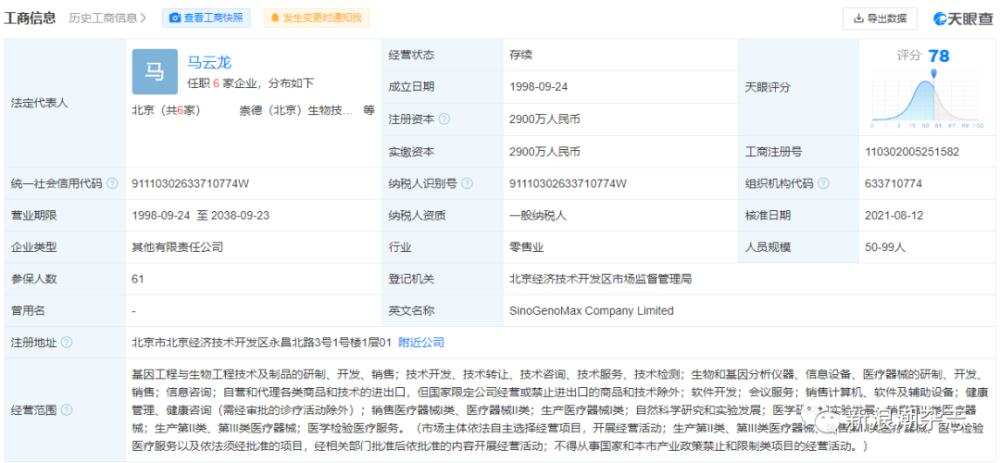This screenshot has height=463, width=1000.
Task: Click bell icon in 发生变更时通知我
Action: (275, 18)
